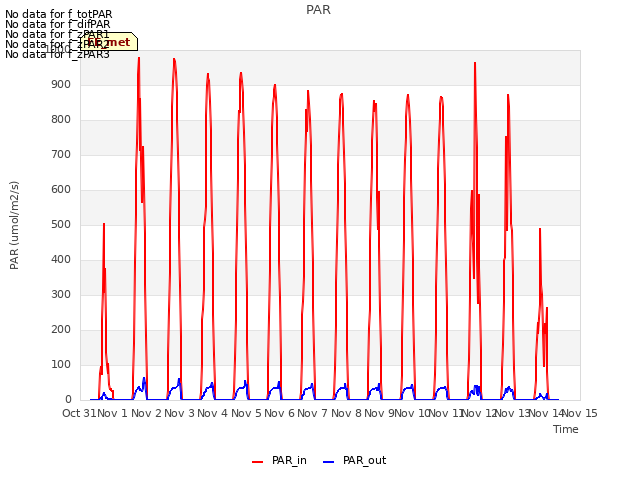Click the 'No data for f_difPAR' message
The image size is (640, 480).
coord(58,24)
